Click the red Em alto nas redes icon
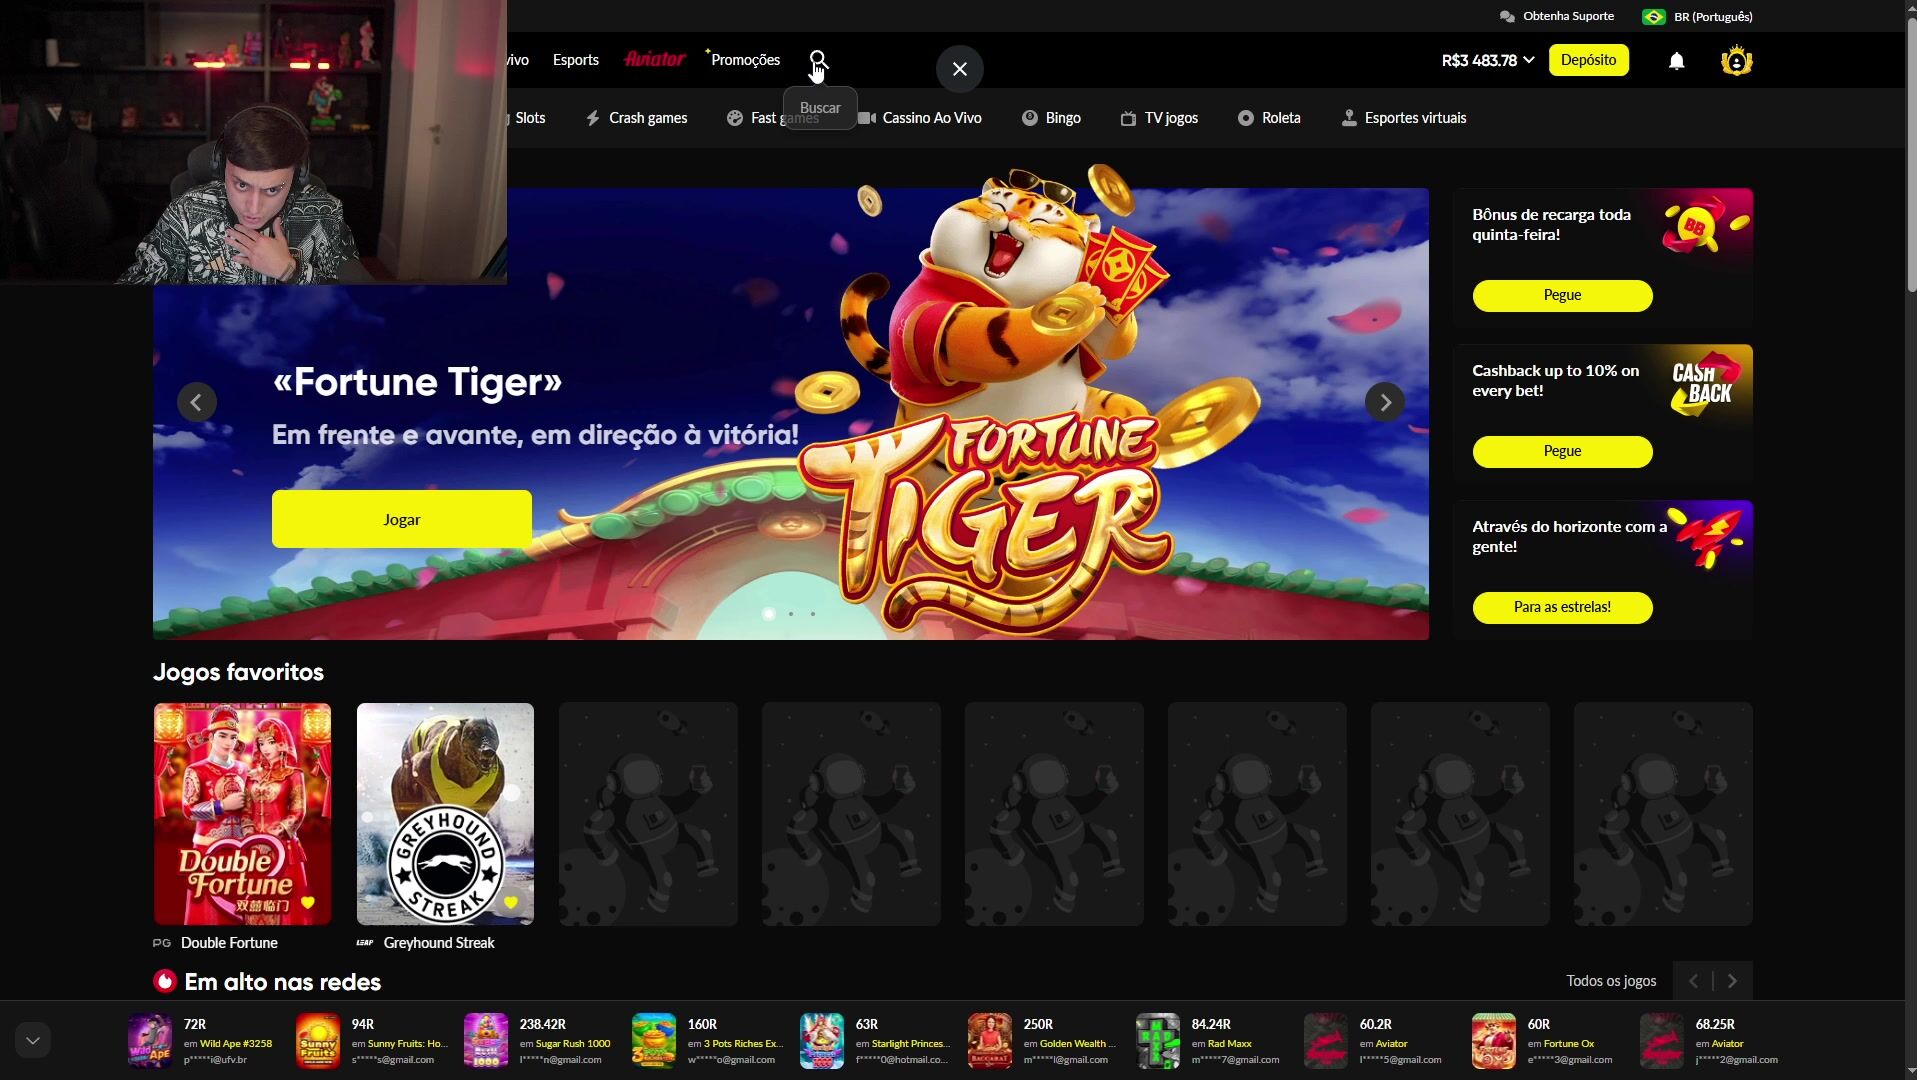The width and height of the screenshot is (1917, 1080). (x=164, y=982)
